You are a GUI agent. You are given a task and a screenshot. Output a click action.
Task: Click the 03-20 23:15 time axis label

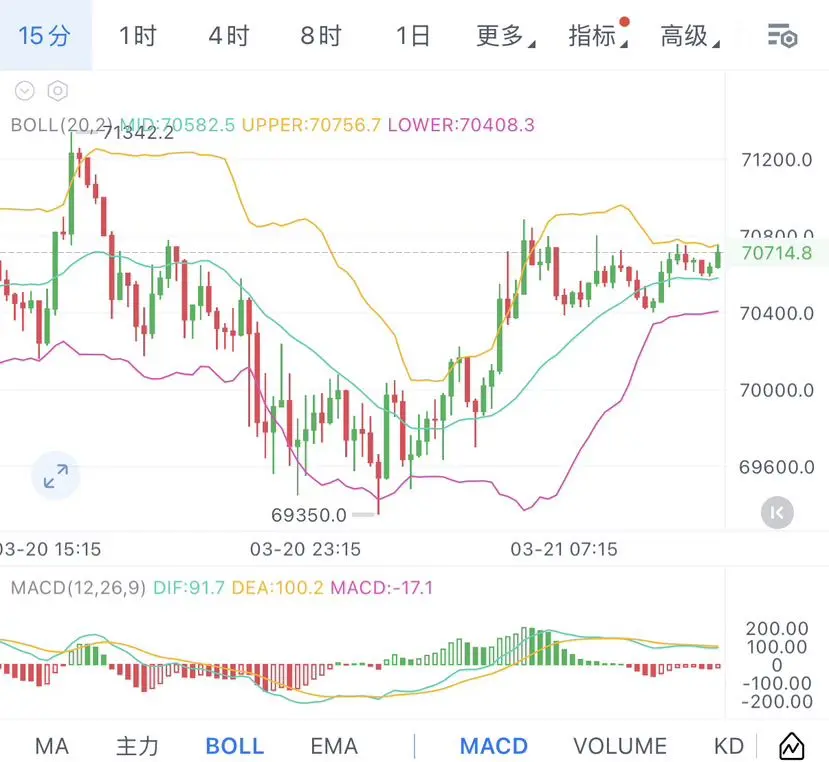point(305,549)
